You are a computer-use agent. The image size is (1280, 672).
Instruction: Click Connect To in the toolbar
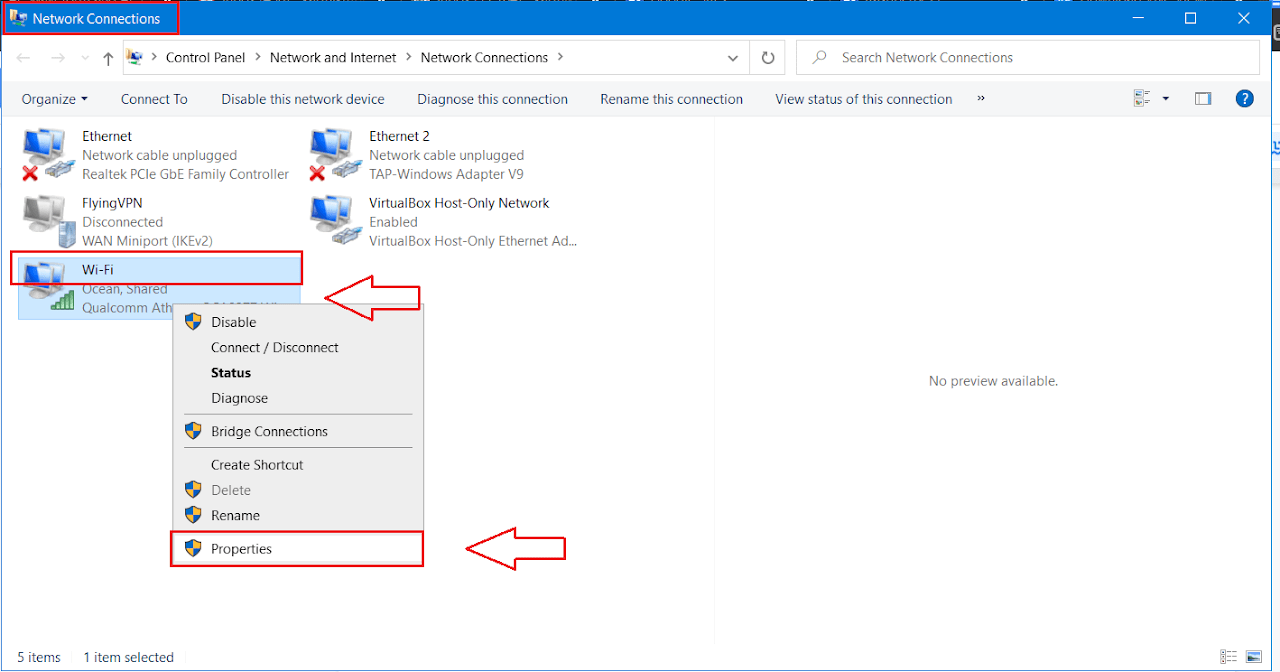pyautogui.click(x=154, y=99)
